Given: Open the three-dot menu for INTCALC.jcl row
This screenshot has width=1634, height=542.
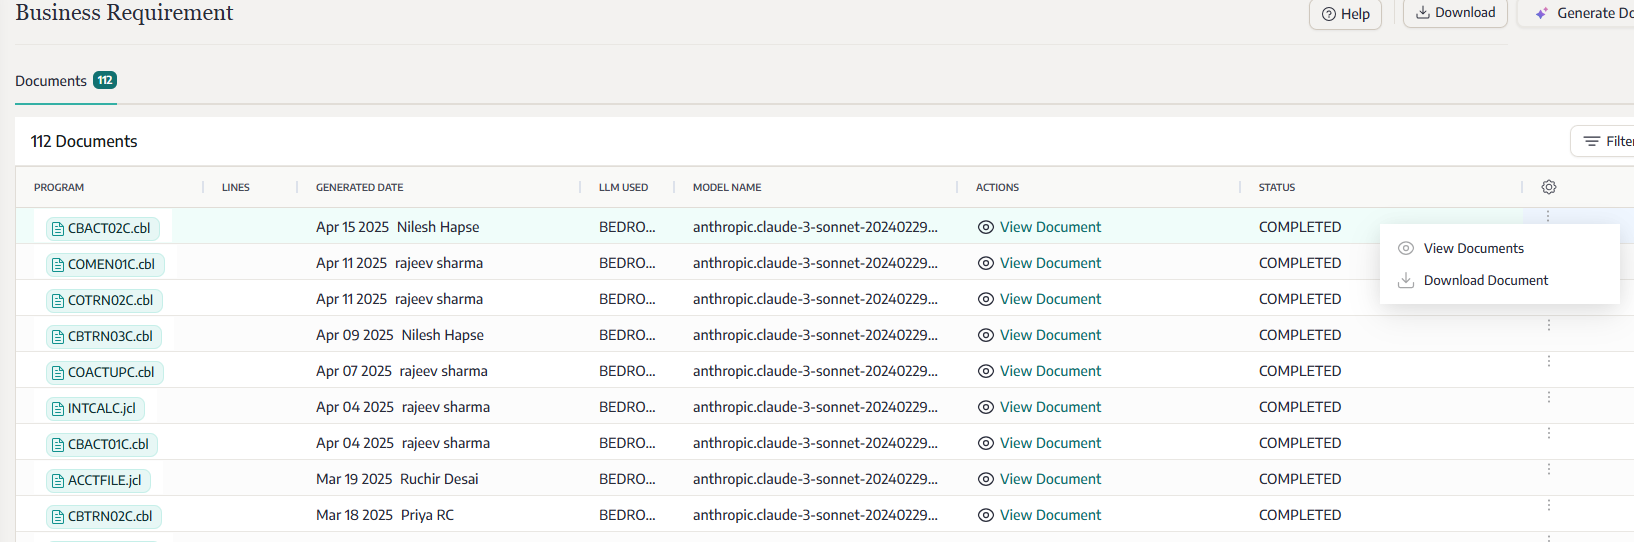Looking at the screenshot, I should 1549,397.
